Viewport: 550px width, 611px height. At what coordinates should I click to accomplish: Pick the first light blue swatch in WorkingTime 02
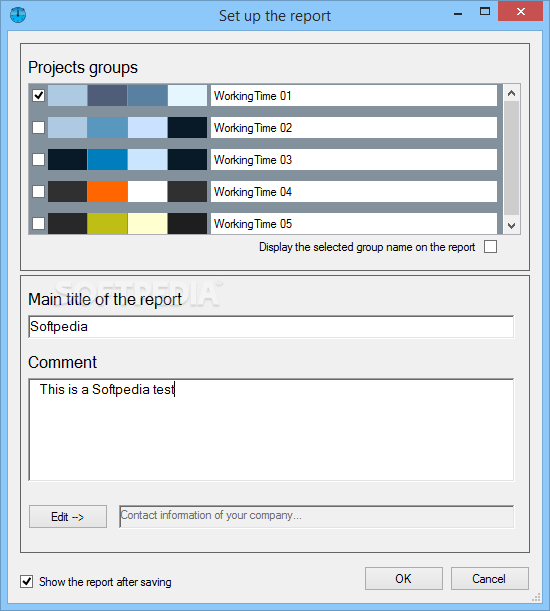(x=67, y=127)
